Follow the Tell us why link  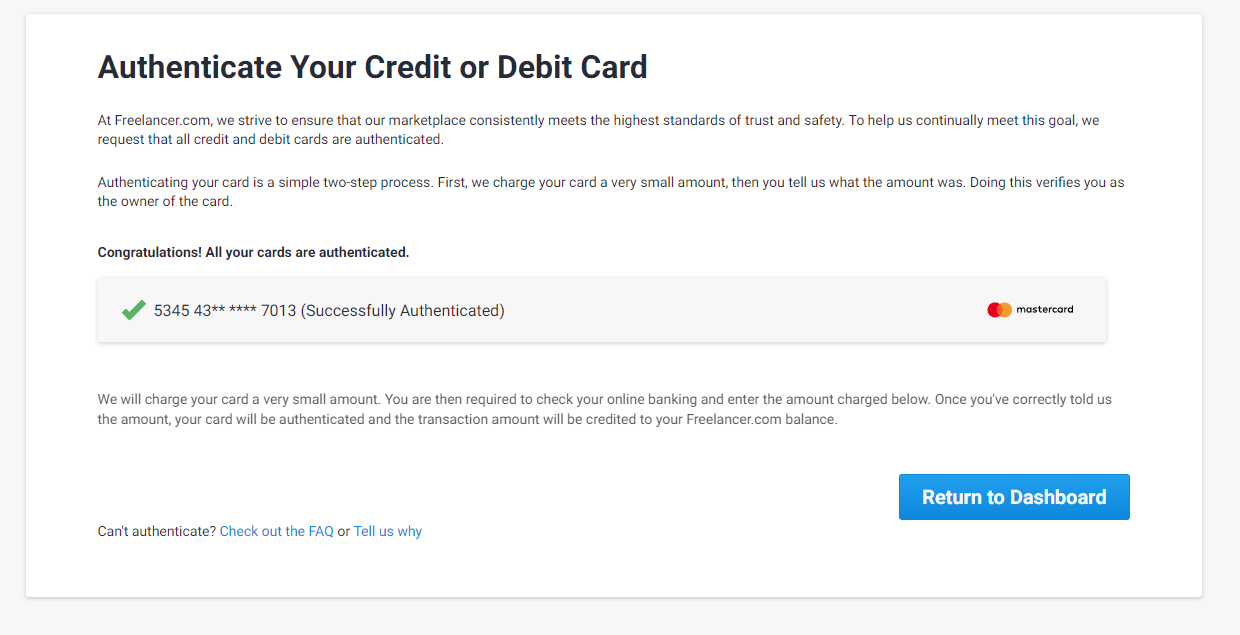(388, 531)
